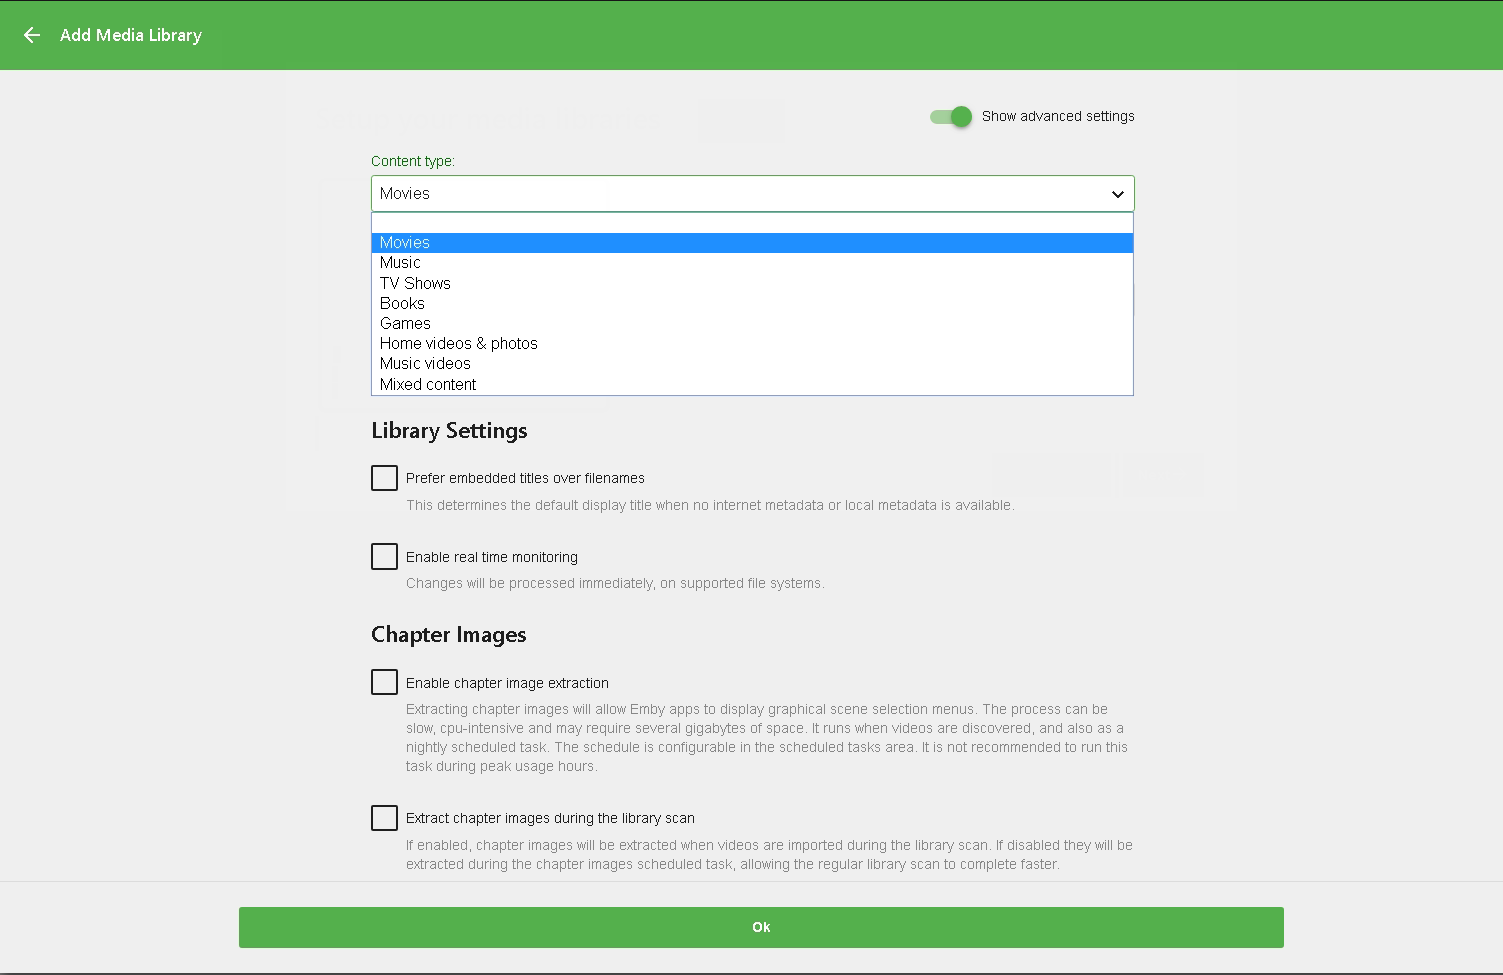Select Movies from the dropdown list
This screenshot has height=975, width=1503.
point(405,243)
